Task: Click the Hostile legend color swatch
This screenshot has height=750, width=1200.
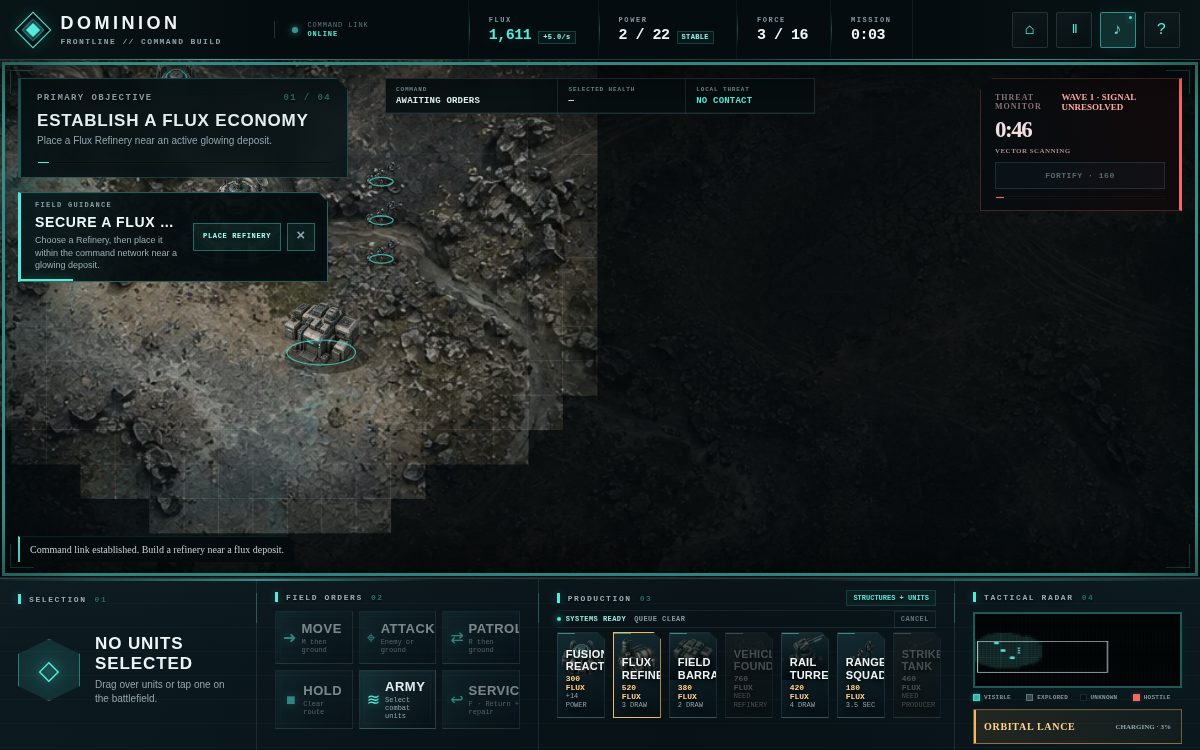Action: (1136, 697)
